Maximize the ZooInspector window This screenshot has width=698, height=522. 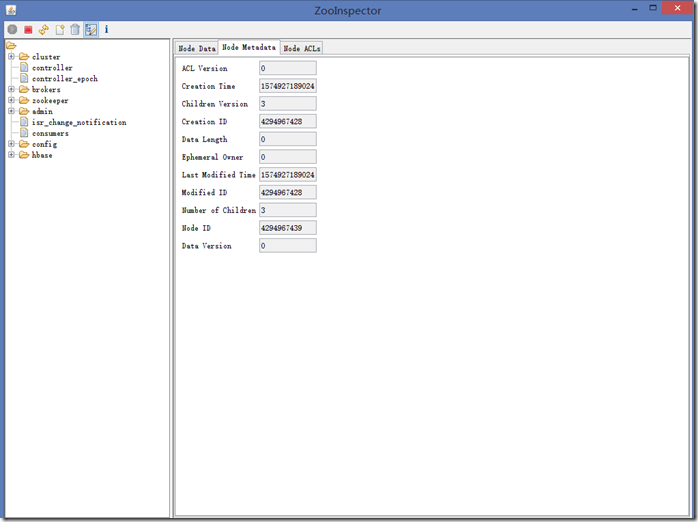tap(653, 8)
